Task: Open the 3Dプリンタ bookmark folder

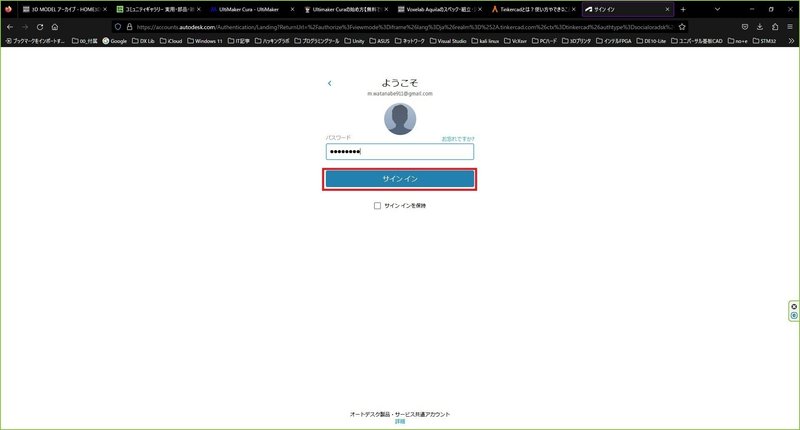Action: tap(577, 41)
